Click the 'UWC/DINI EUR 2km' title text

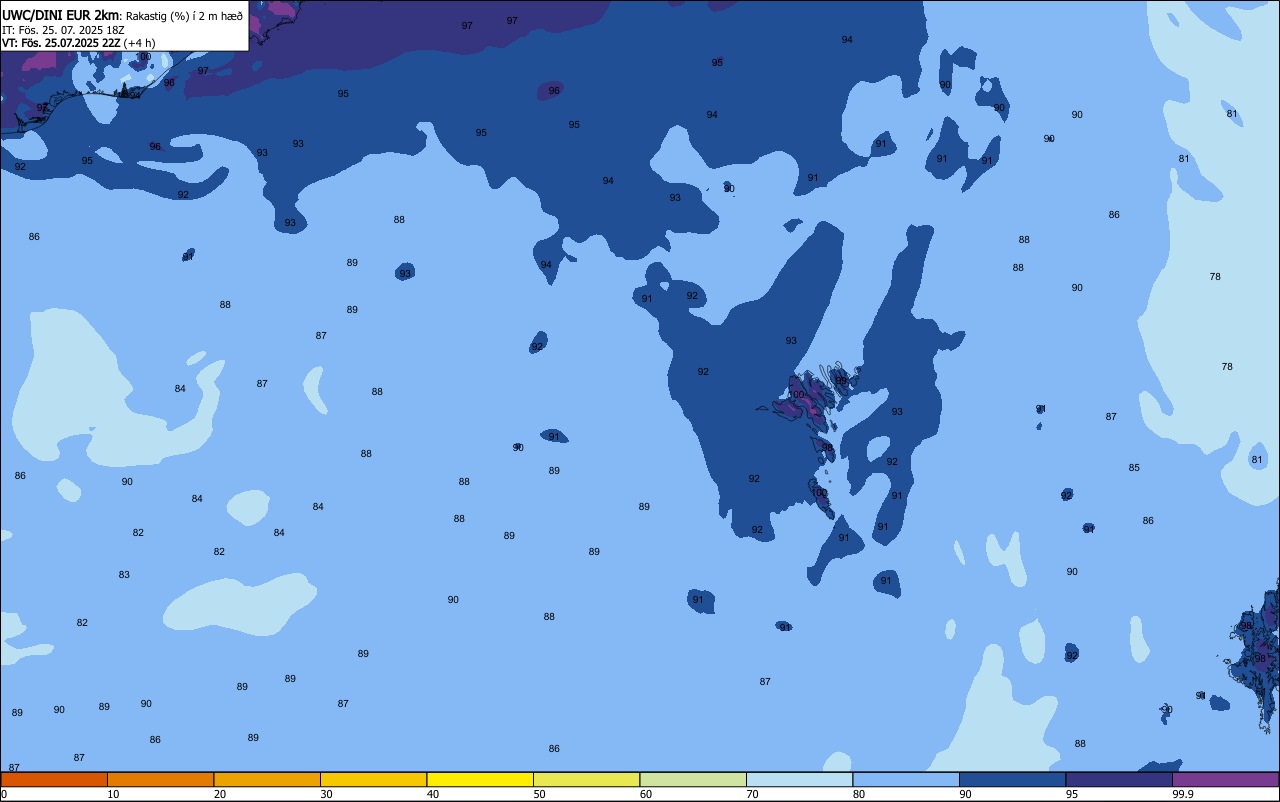(x=61, y=15)
